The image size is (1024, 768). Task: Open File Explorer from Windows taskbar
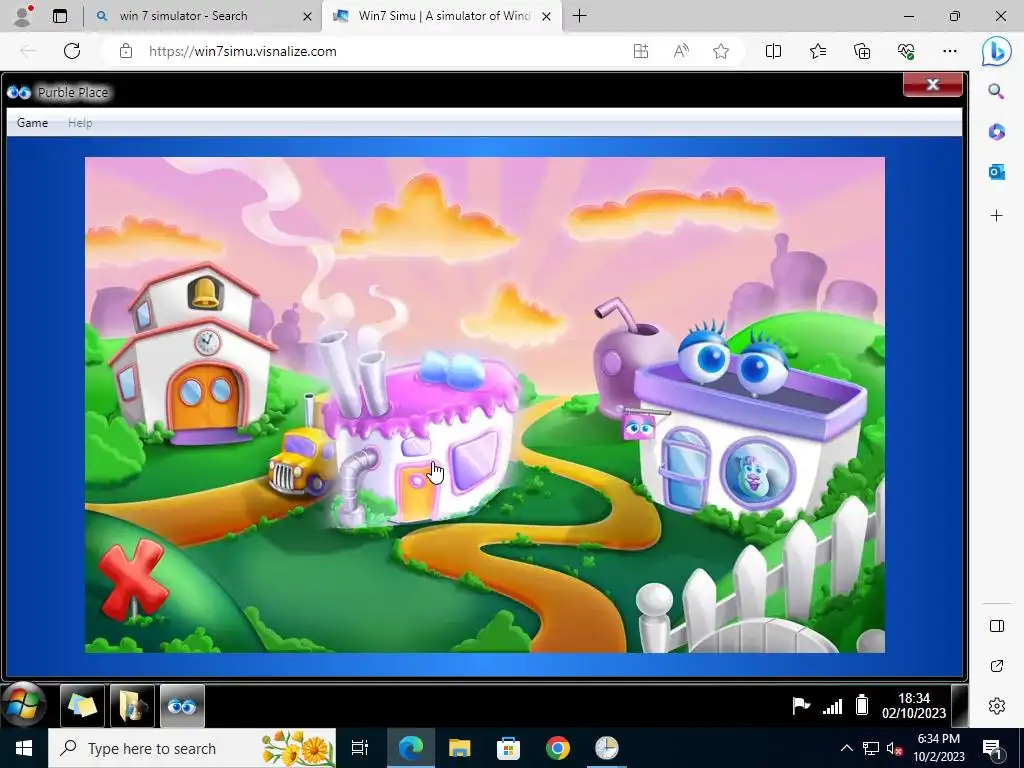pyautogui.click(x=460, y=748)
